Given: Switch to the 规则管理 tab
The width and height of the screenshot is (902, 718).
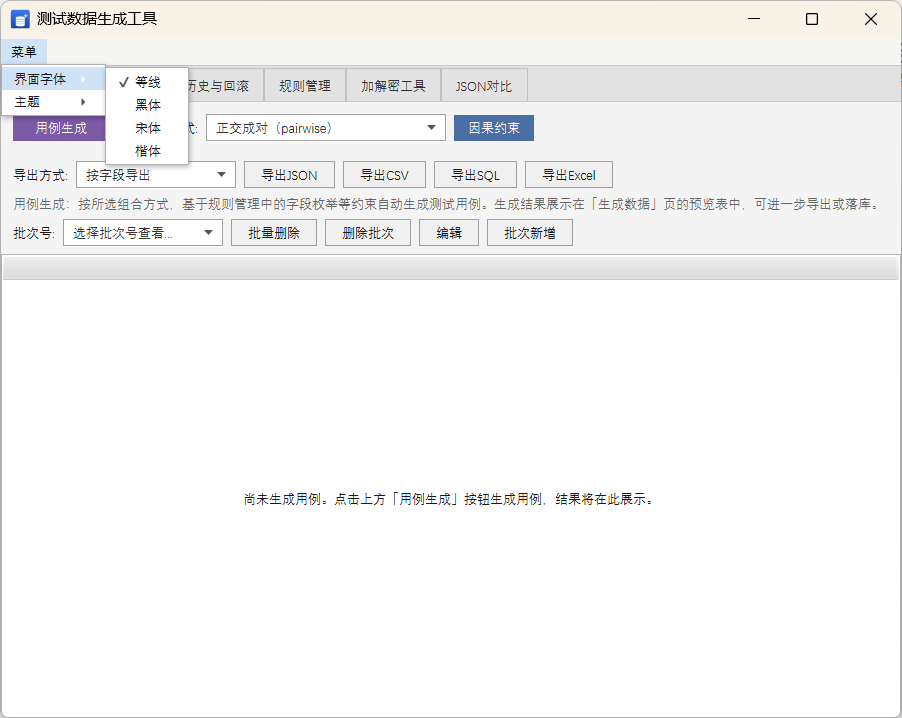Looking at the screenshot, I should (x=305, y=86).
